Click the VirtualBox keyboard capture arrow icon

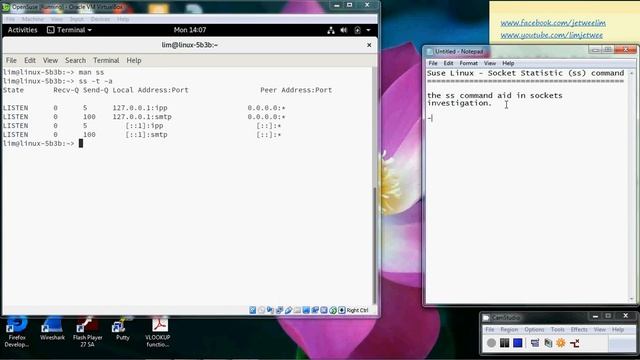(x=342, y=310)
